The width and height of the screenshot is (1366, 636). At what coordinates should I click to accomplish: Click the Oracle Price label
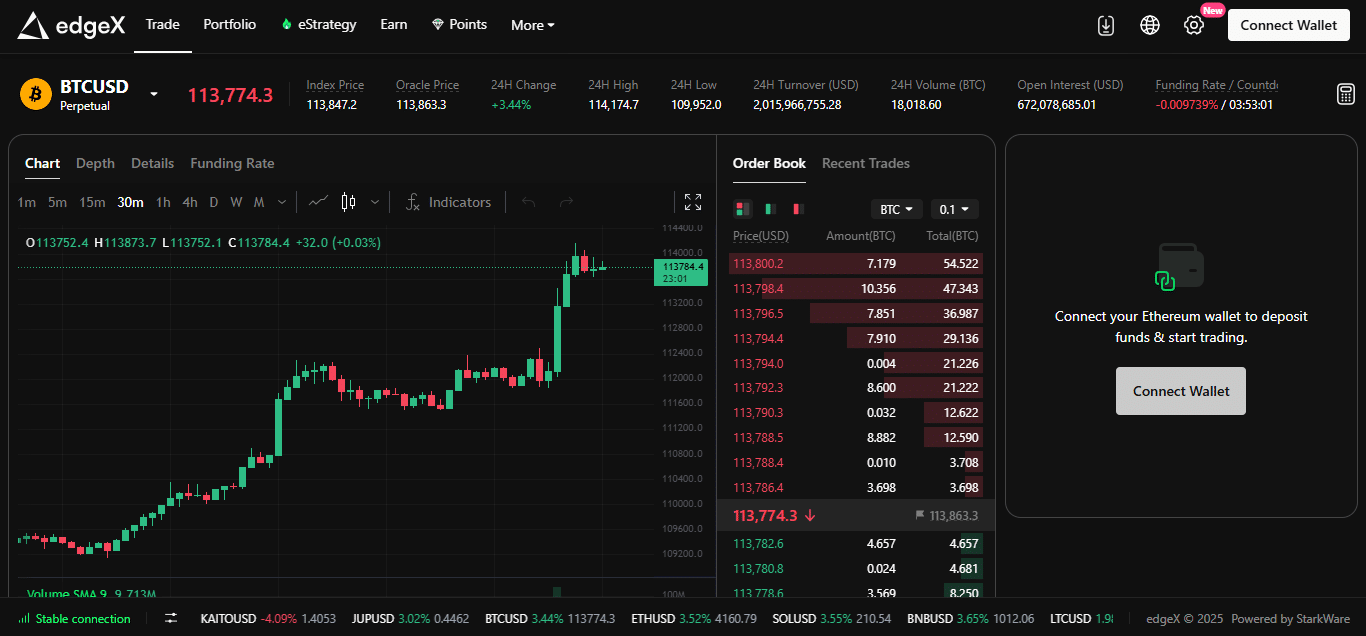tap(427, 85)
